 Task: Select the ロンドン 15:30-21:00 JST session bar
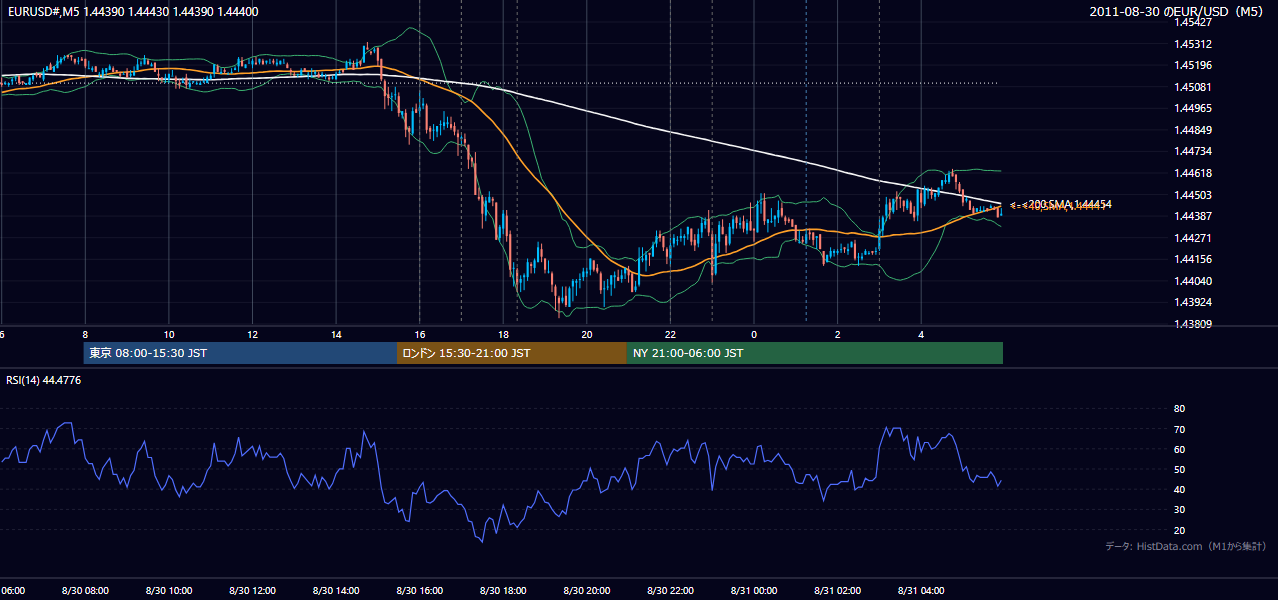click(x=512, y=353)
